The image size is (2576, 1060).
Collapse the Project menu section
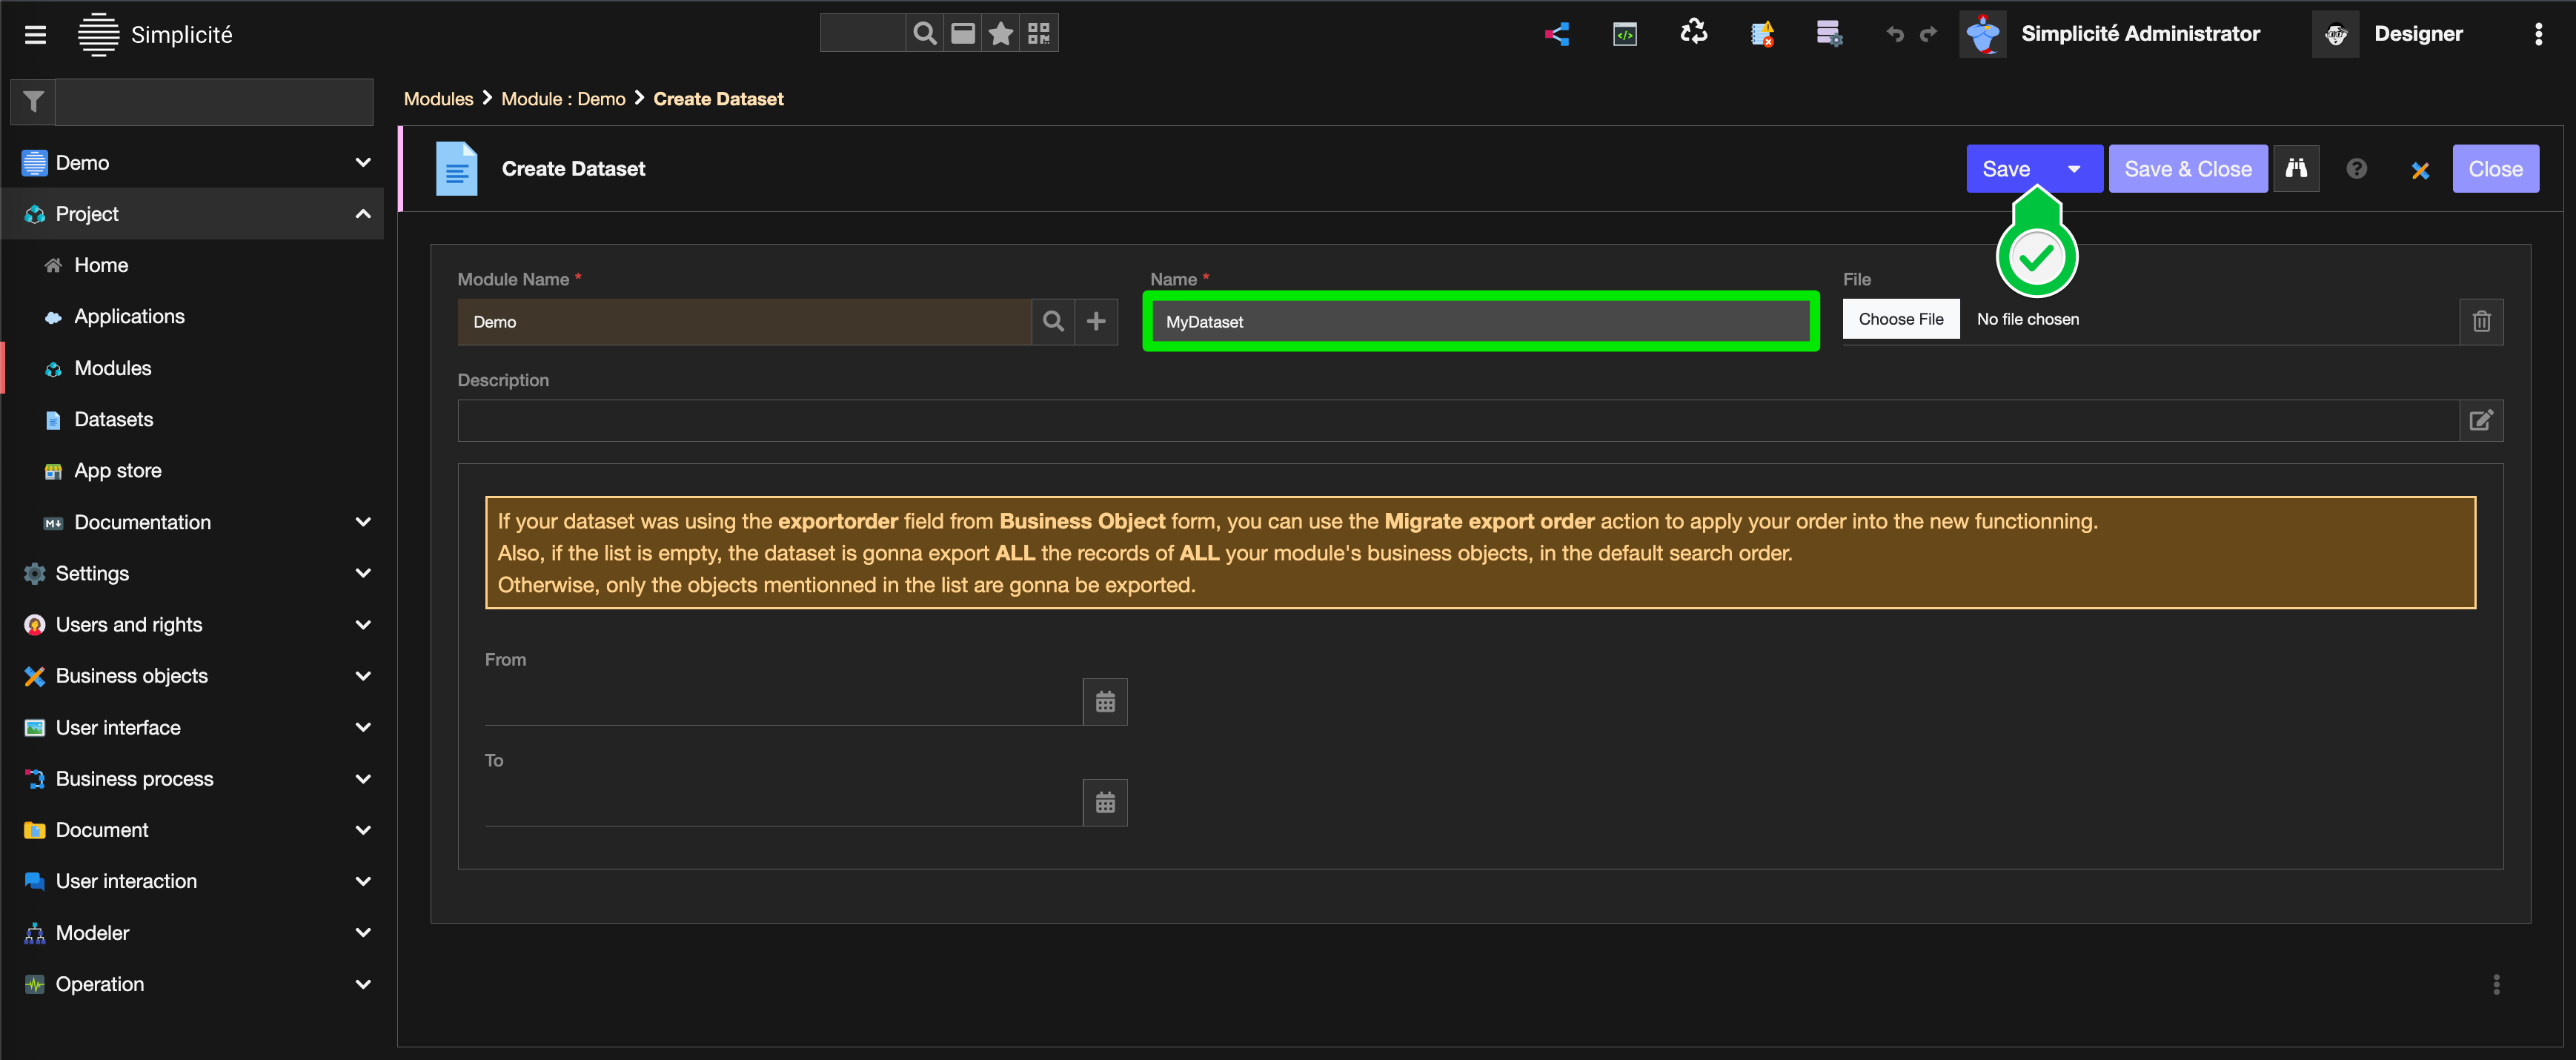click(x=363, y=214)
